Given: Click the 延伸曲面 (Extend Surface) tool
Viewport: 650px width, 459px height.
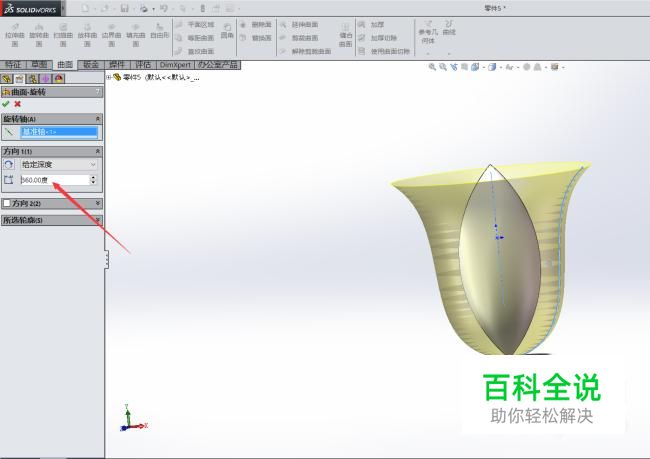Looking at the screenshot, I should 299,25.
